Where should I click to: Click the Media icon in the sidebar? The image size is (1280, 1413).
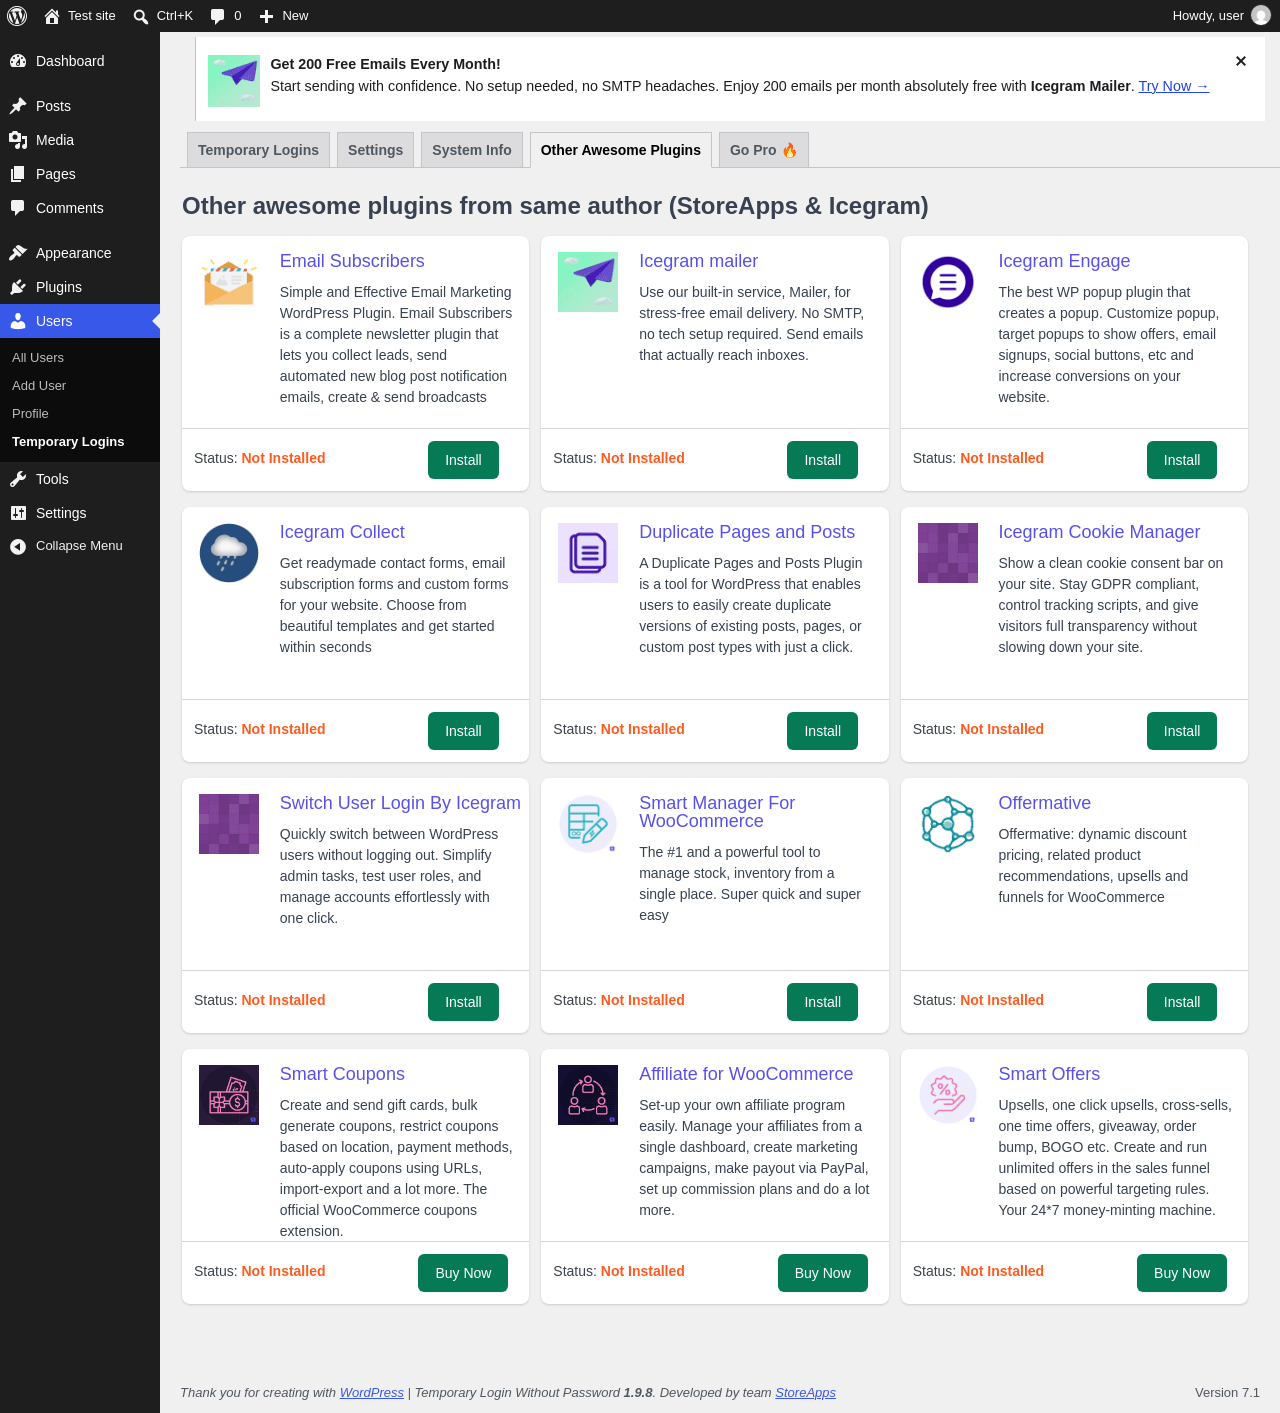[x=18, y=140]
